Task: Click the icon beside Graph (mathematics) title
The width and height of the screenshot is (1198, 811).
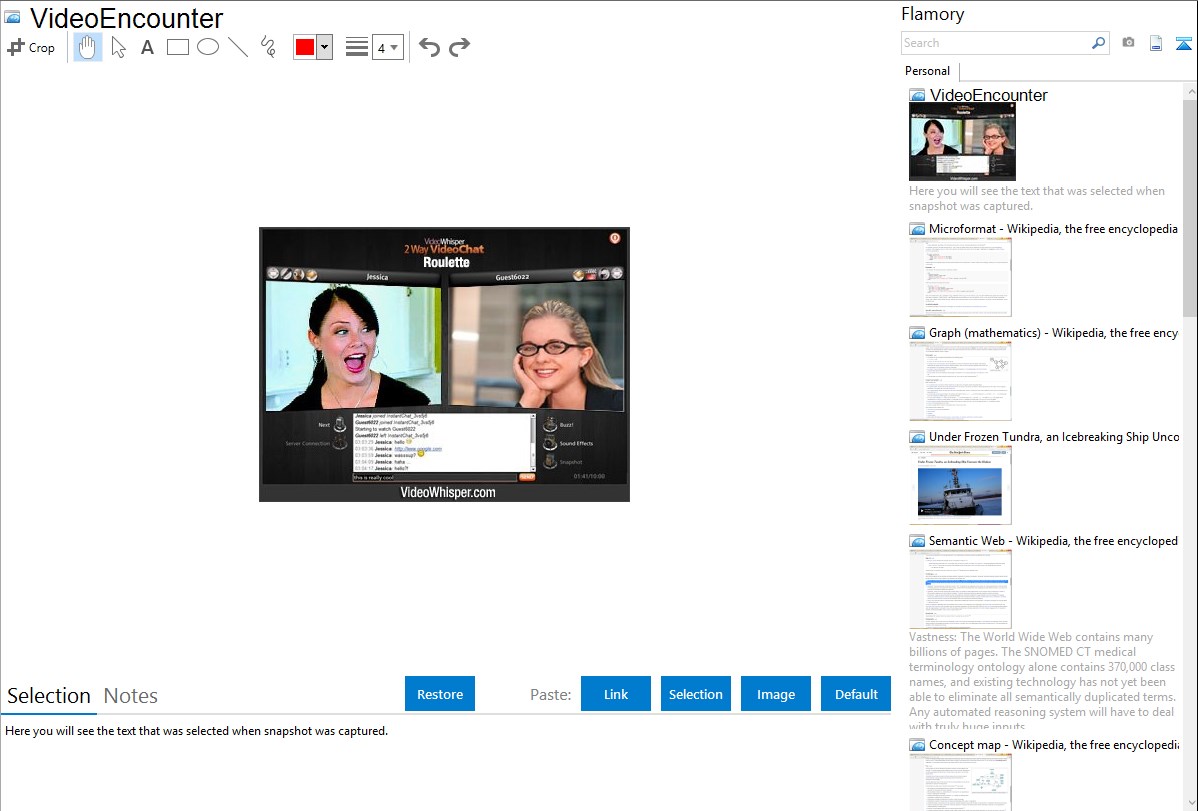Action: [x=917, y=333]
